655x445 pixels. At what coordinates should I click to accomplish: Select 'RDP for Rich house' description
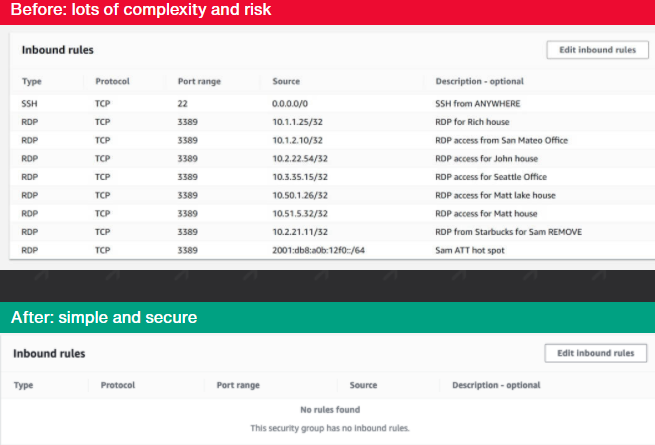click(472, 122)
